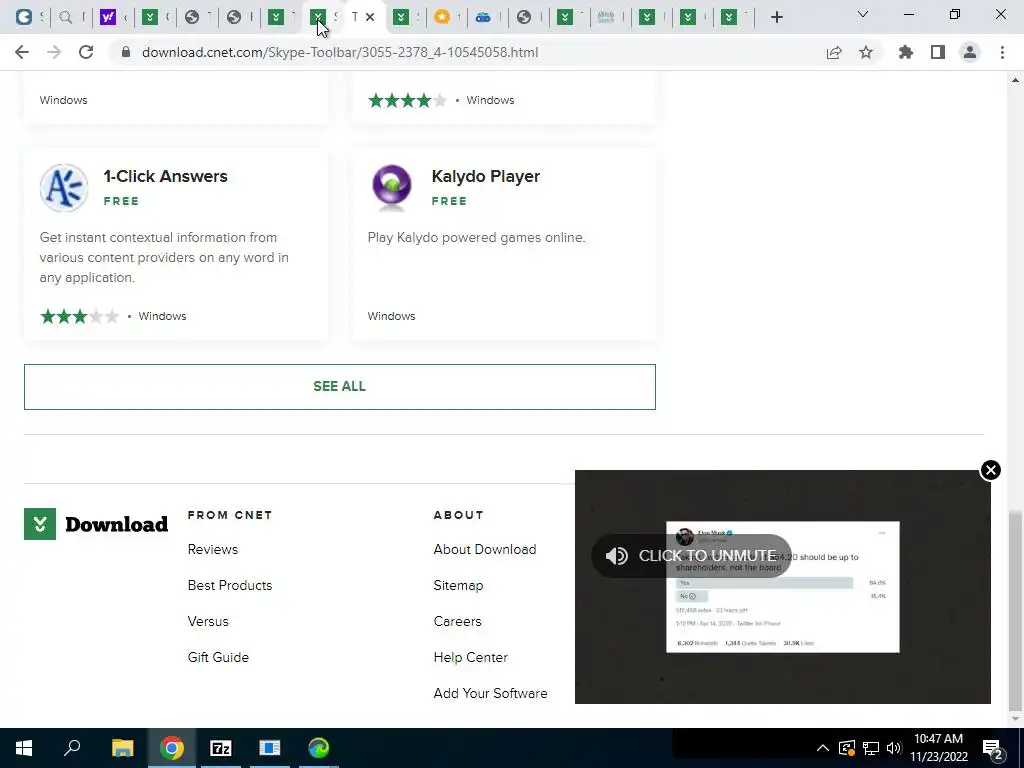Screen dimensions: 1024x768
Task: Go back to the previous page
Action: point(22,52)
